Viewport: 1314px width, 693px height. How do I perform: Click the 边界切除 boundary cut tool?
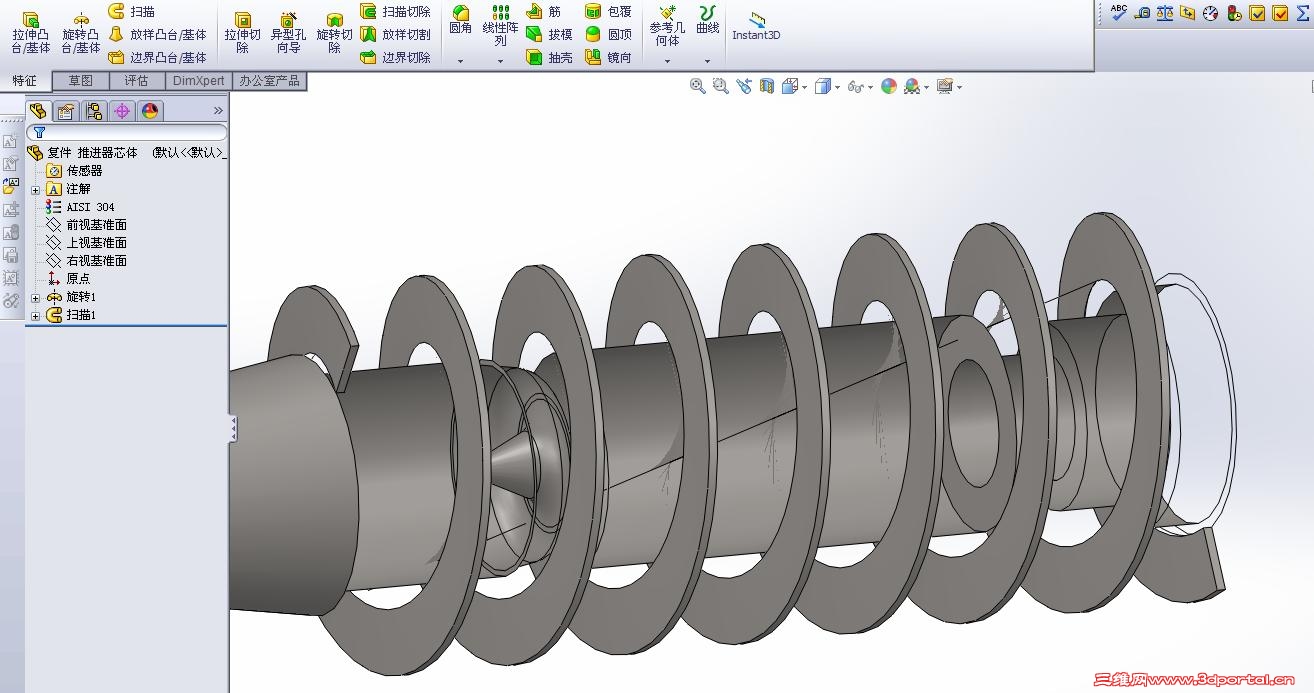(x=395, y=57)
